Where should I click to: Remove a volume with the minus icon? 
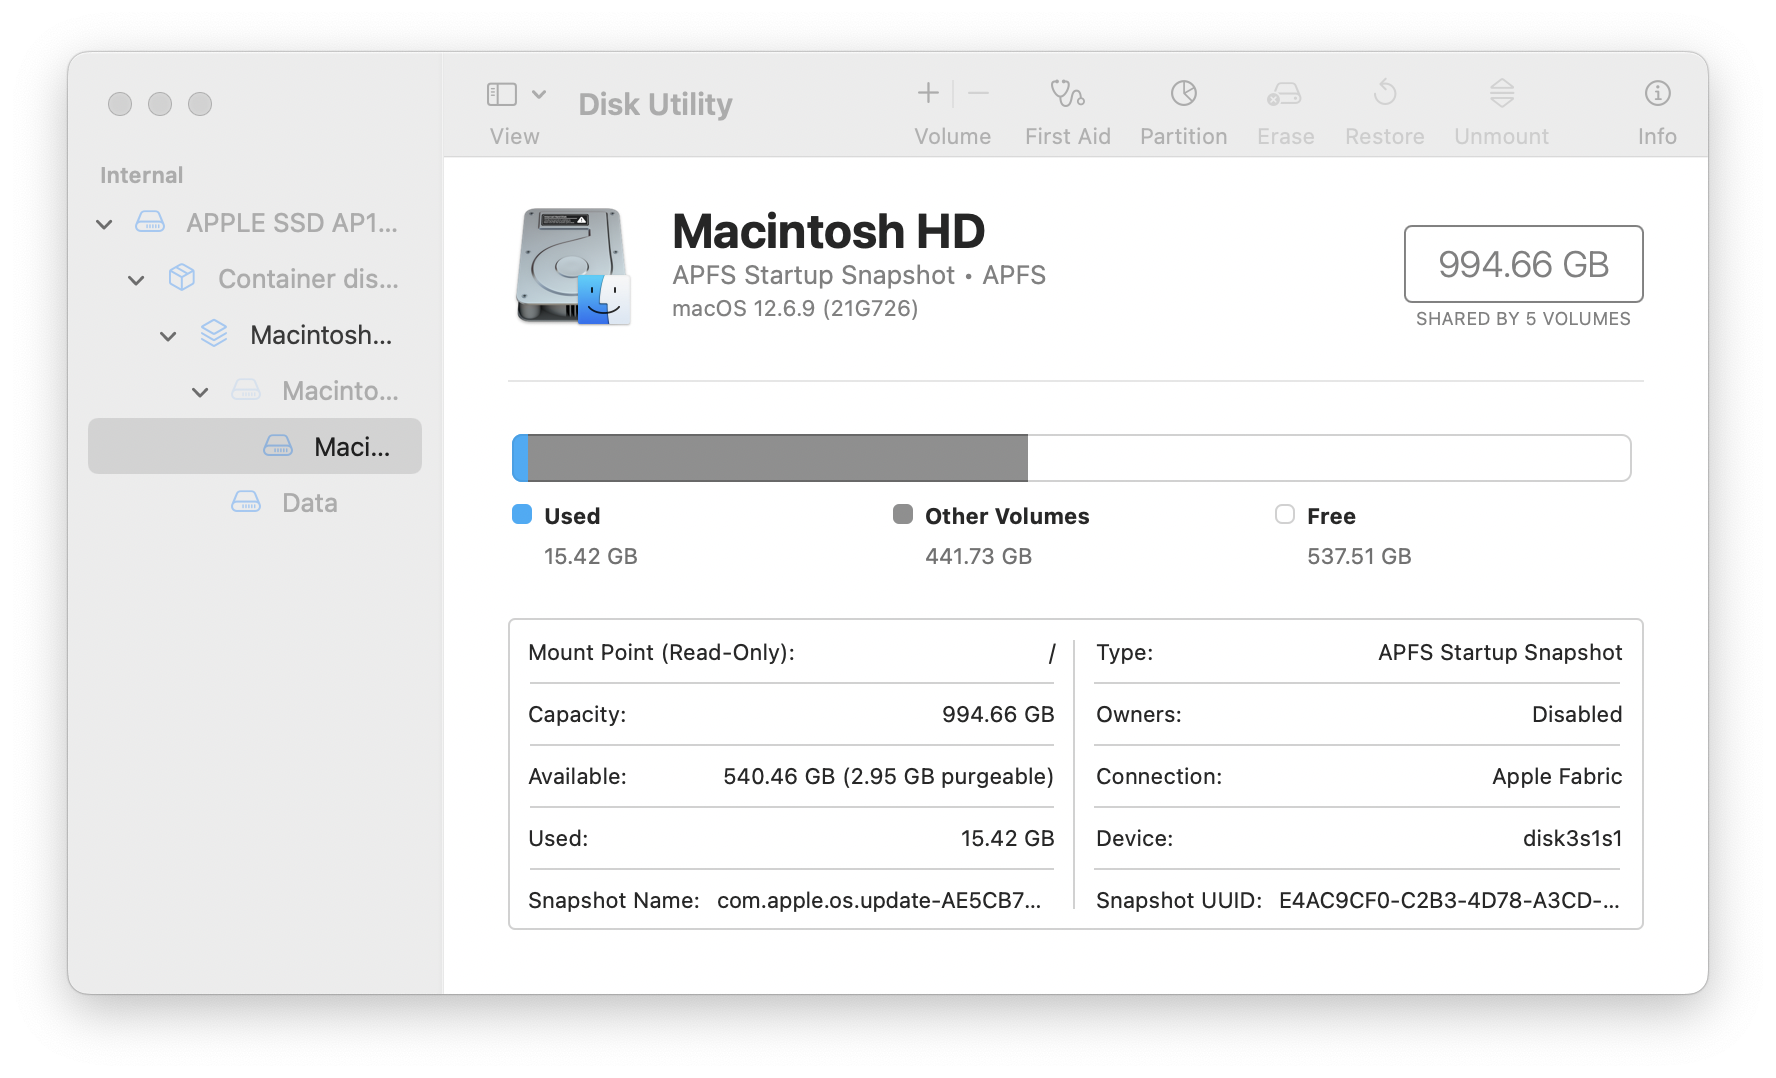pyautogui.click(x=979, y=93)
